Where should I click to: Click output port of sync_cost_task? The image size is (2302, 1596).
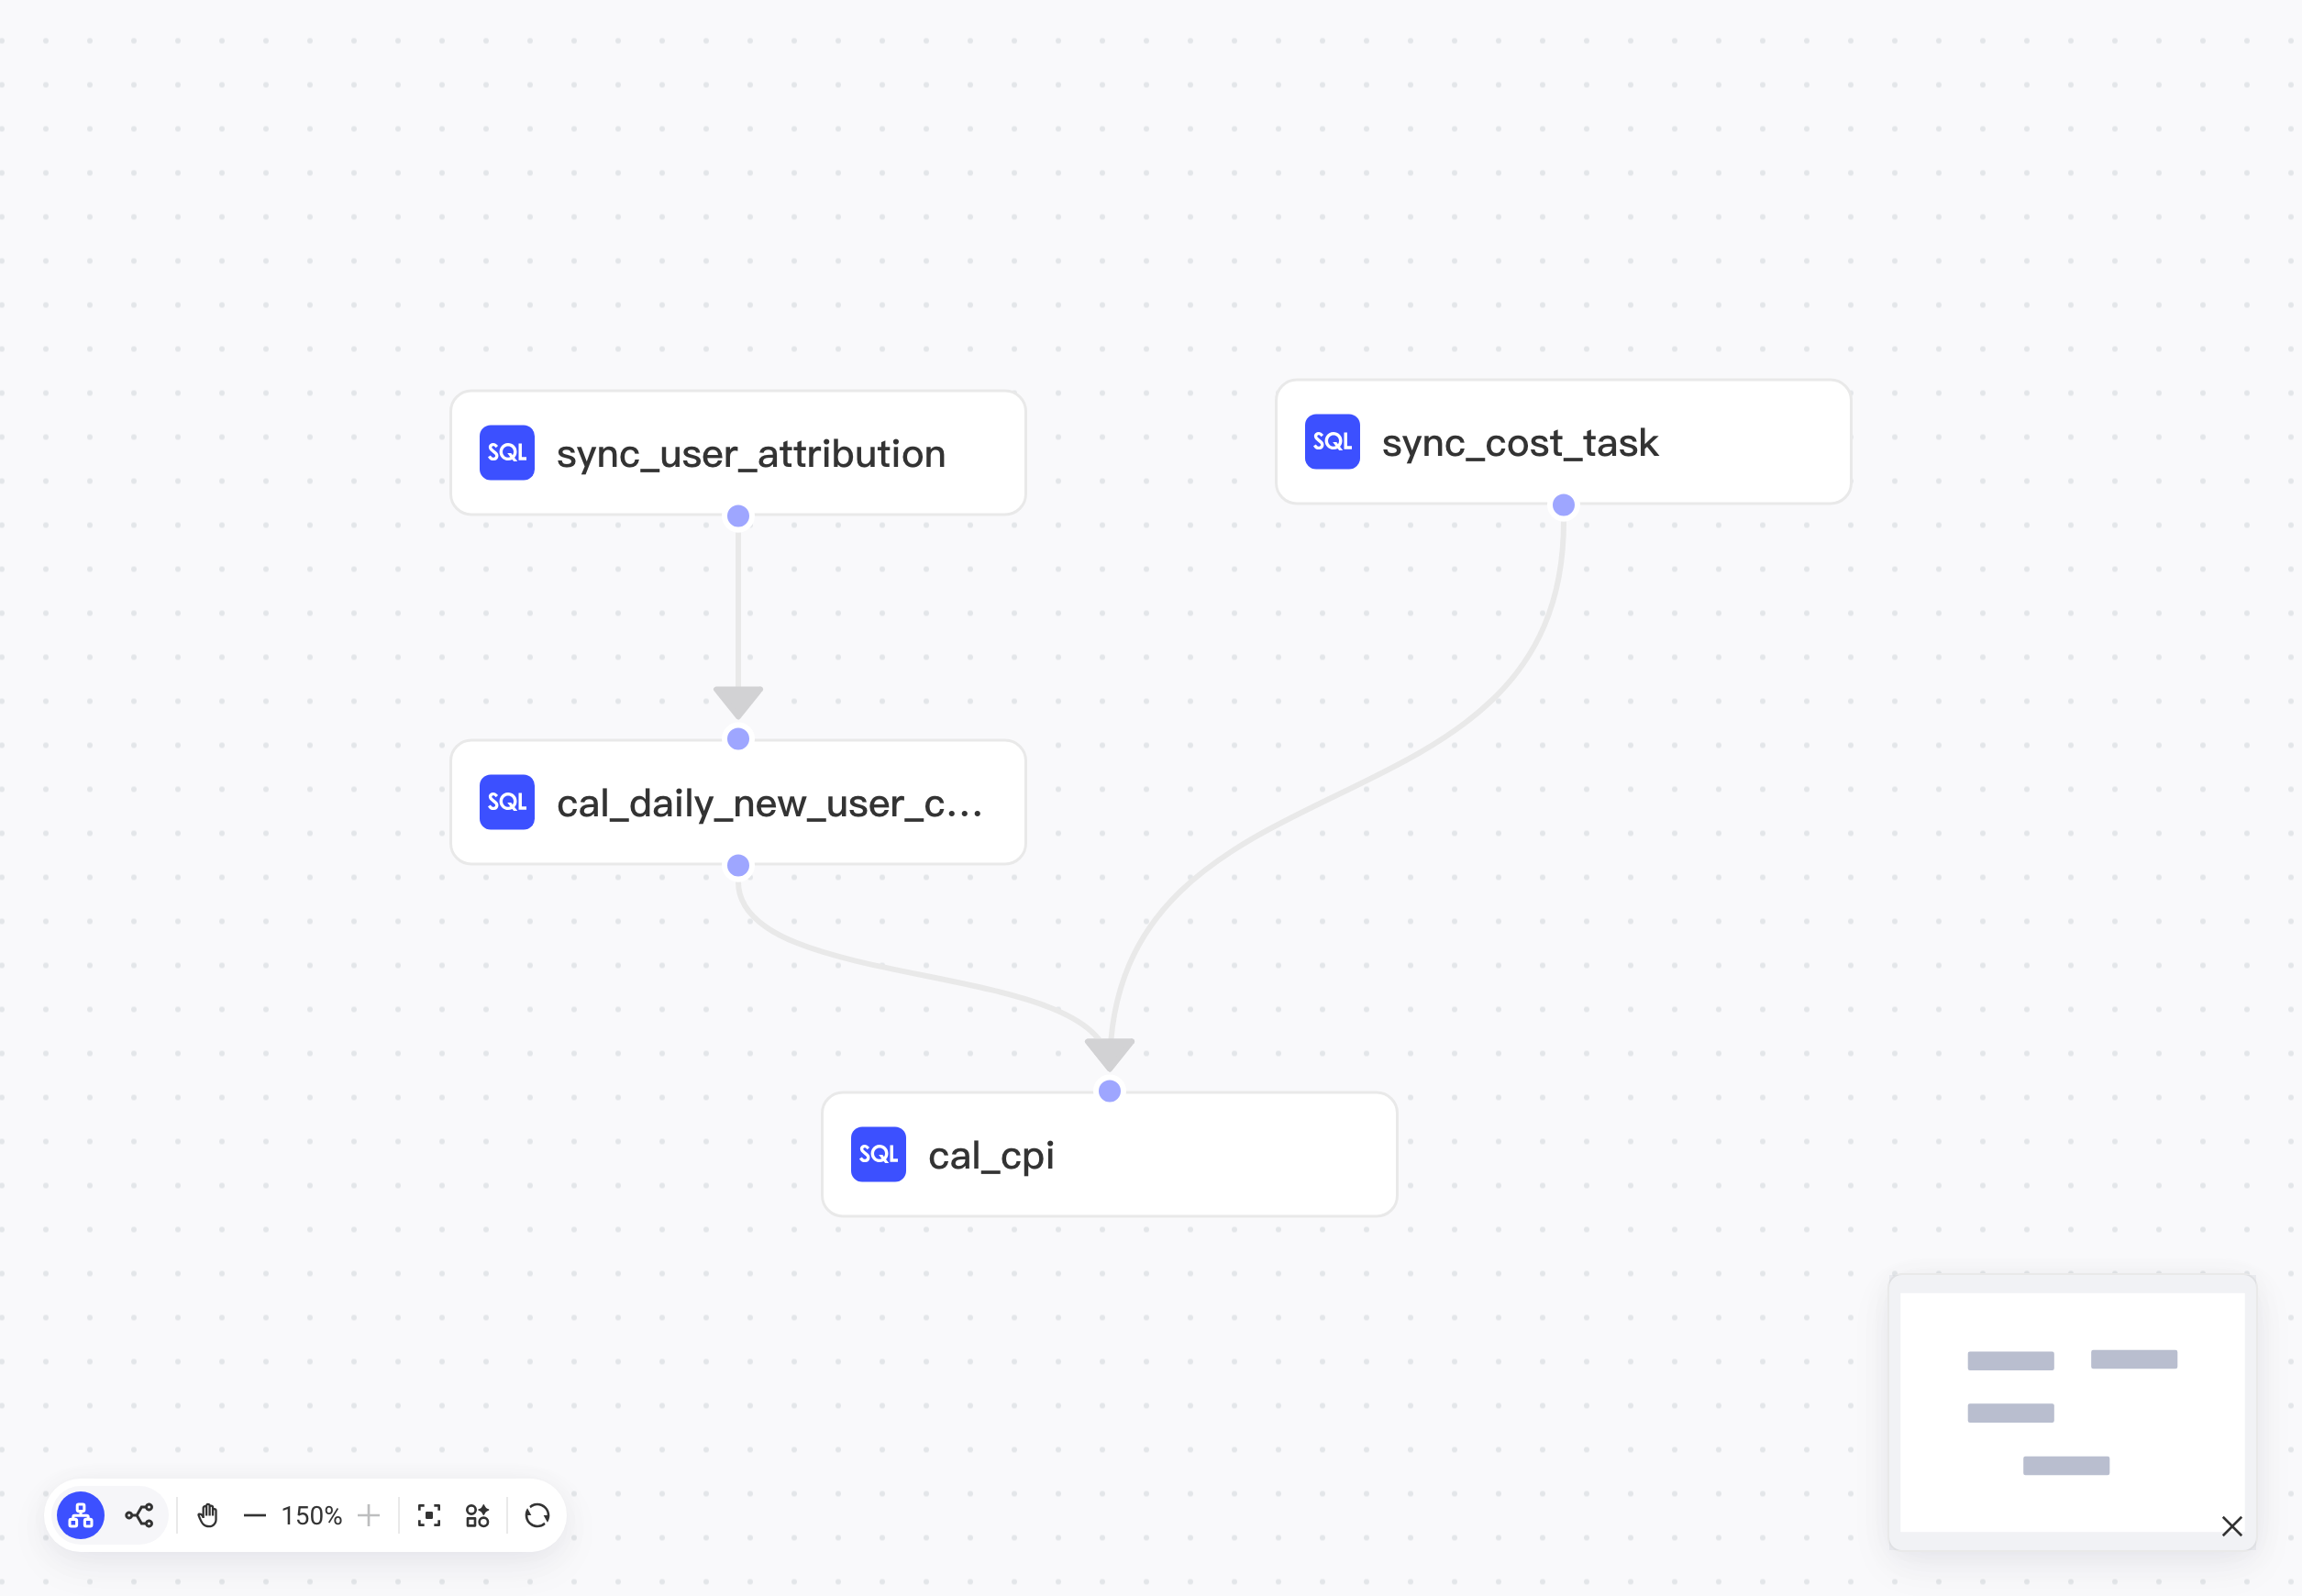coord(1563,505)
